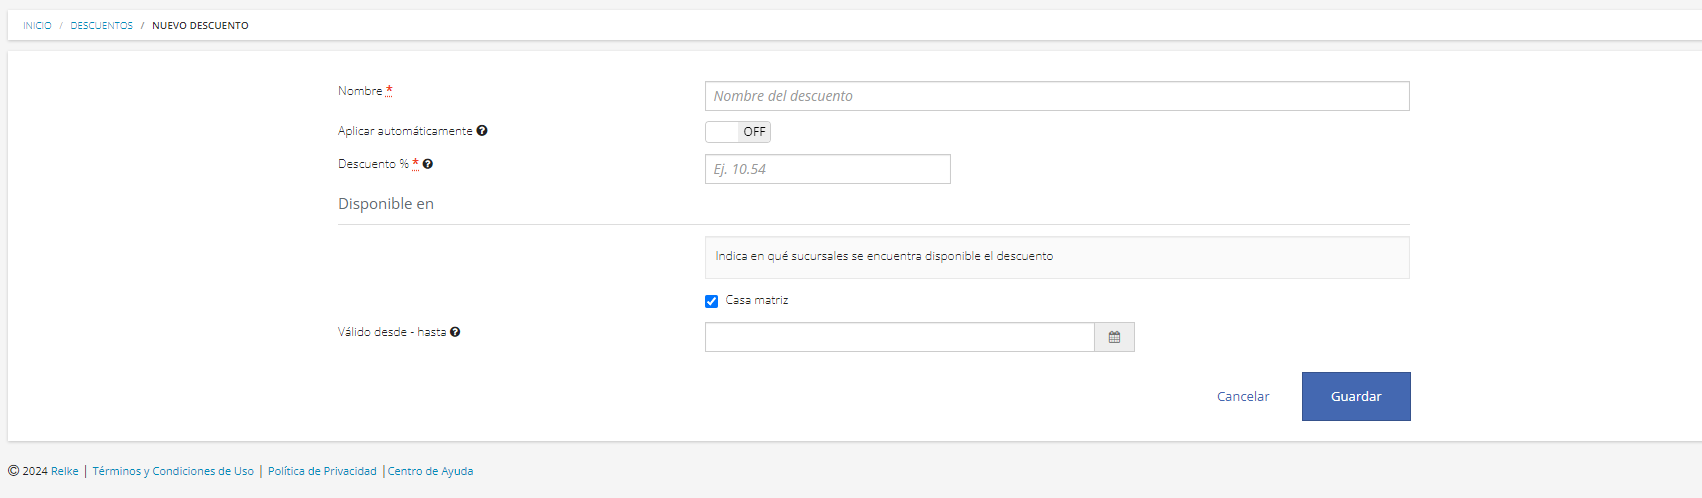The height and width of the screenshot is (498, 1702).
Task: Click the help icon next to Descuento %
Action: click(x=428, y=164)
